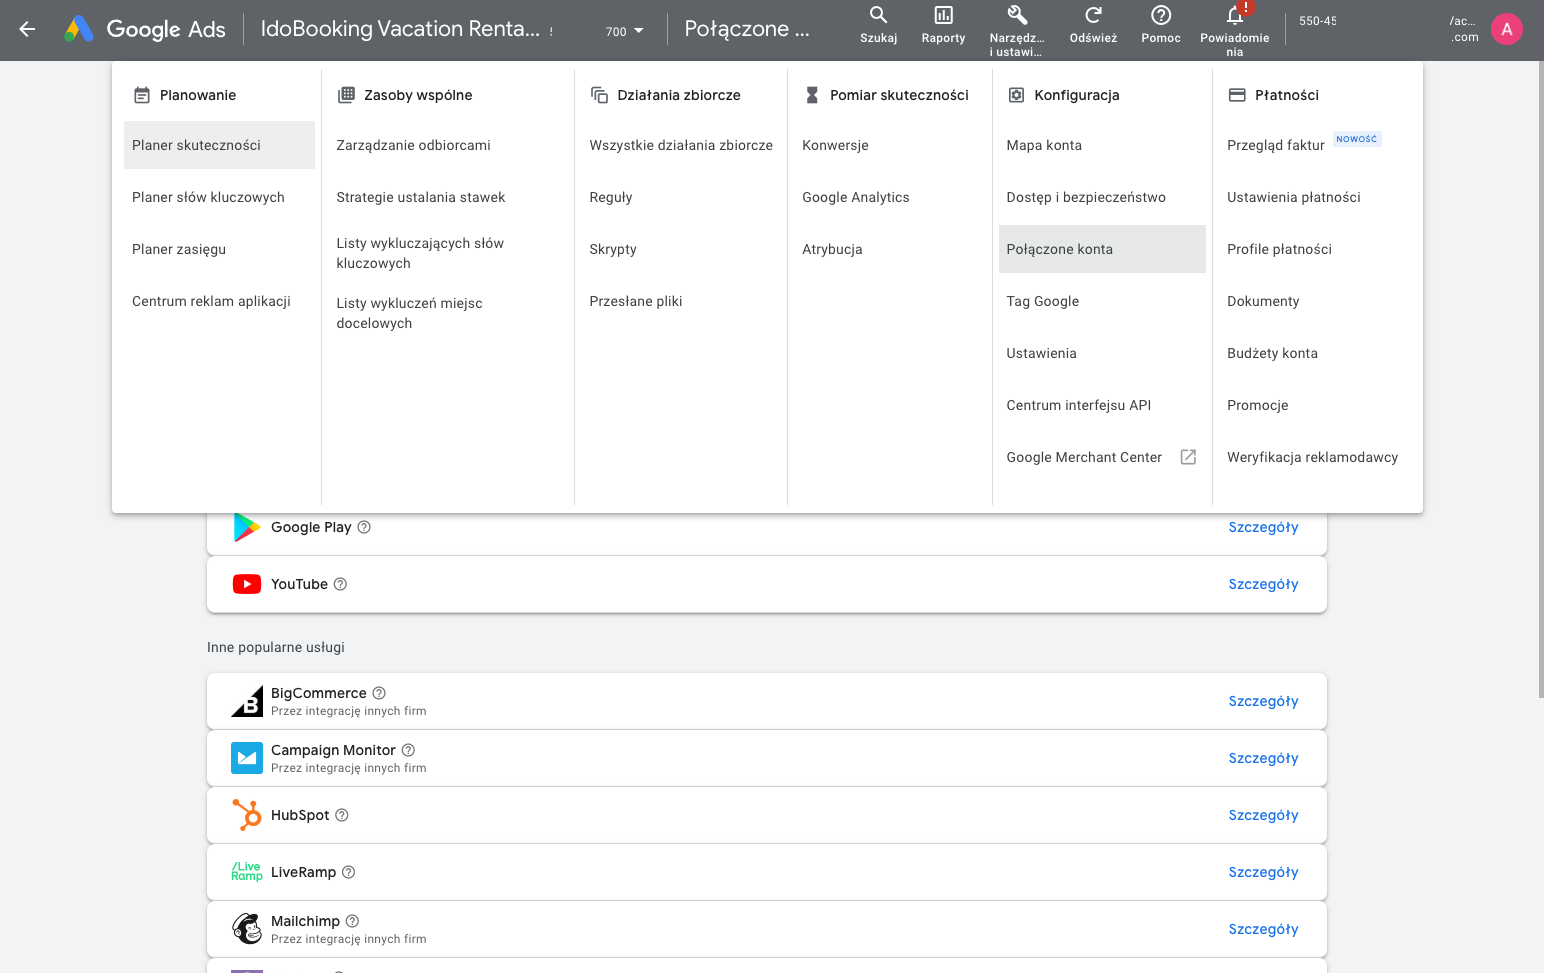Click help icon next to Campaign Monitor

408,750
